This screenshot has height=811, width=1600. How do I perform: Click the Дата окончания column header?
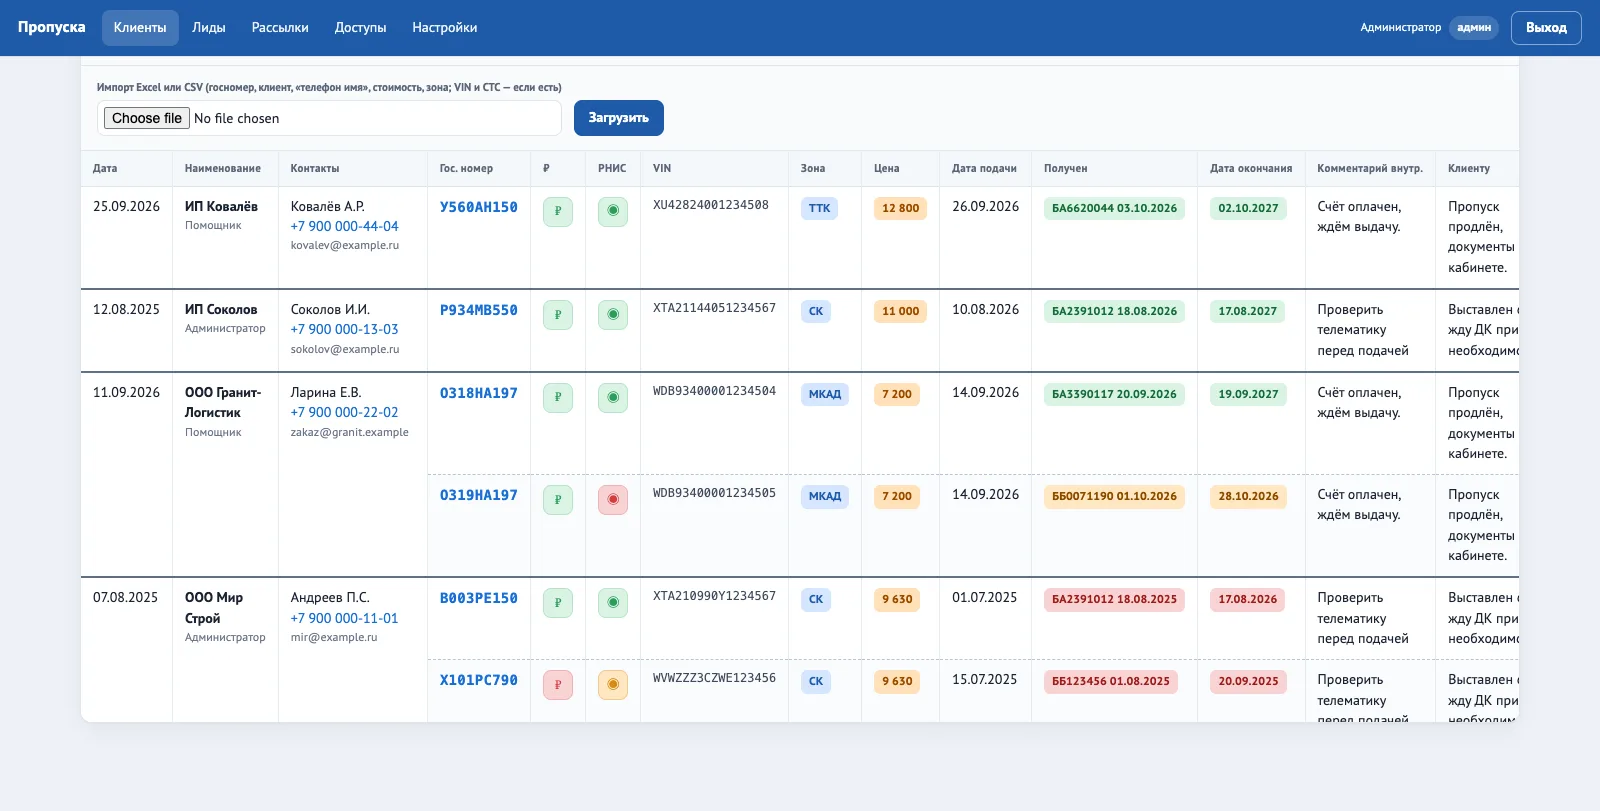(1251, 168)
